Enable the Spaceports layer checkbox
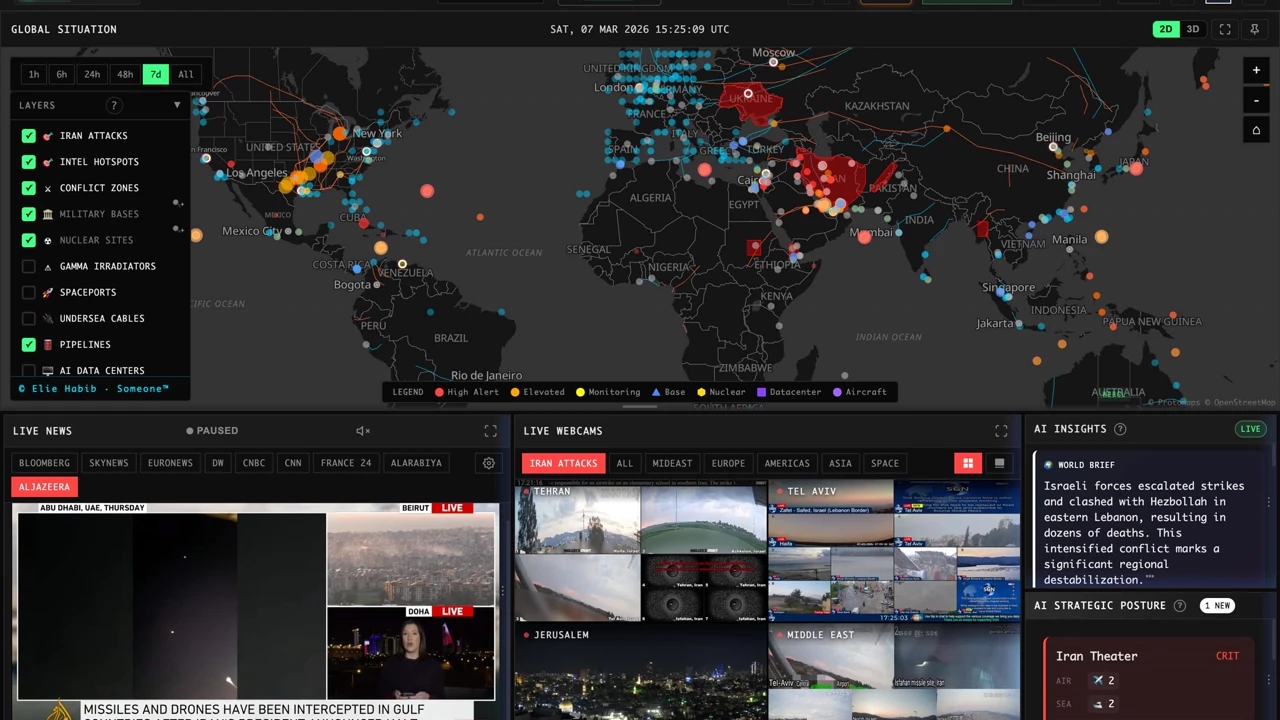This screenshot has width=1280, height=720. click(29, 292)
